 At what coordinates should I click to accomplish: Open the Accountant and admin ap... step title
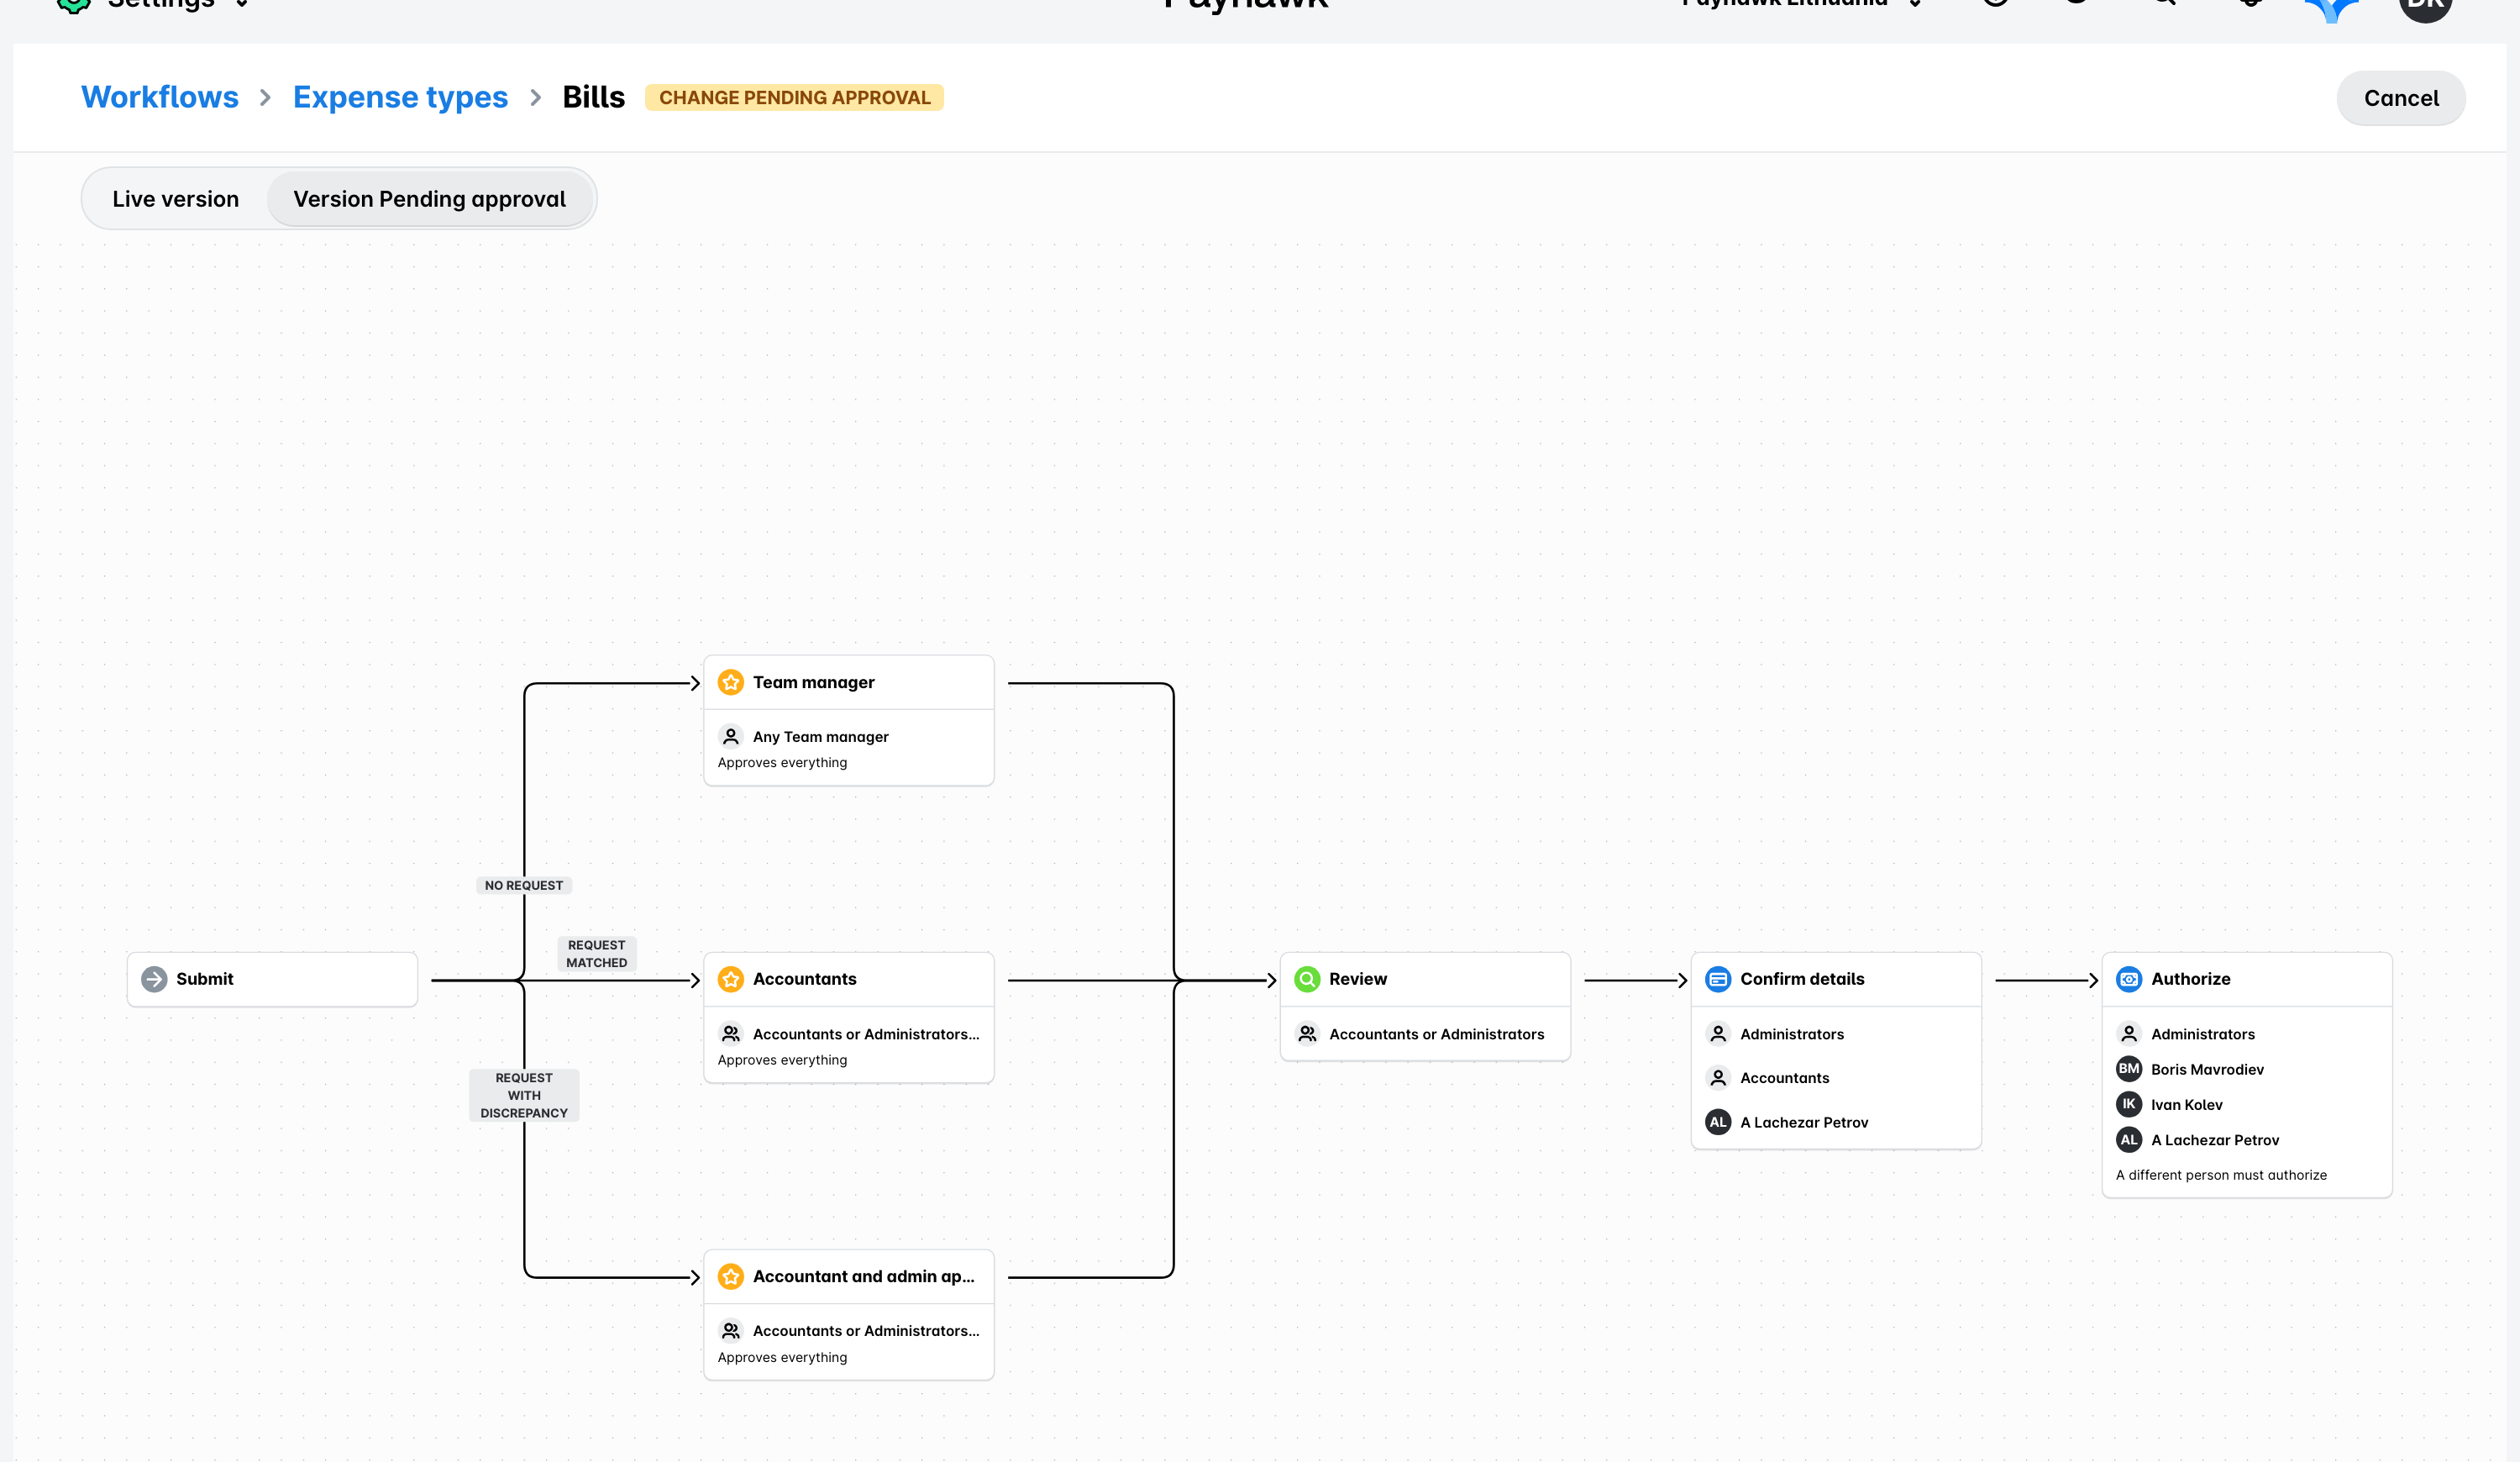[863, 1276]
